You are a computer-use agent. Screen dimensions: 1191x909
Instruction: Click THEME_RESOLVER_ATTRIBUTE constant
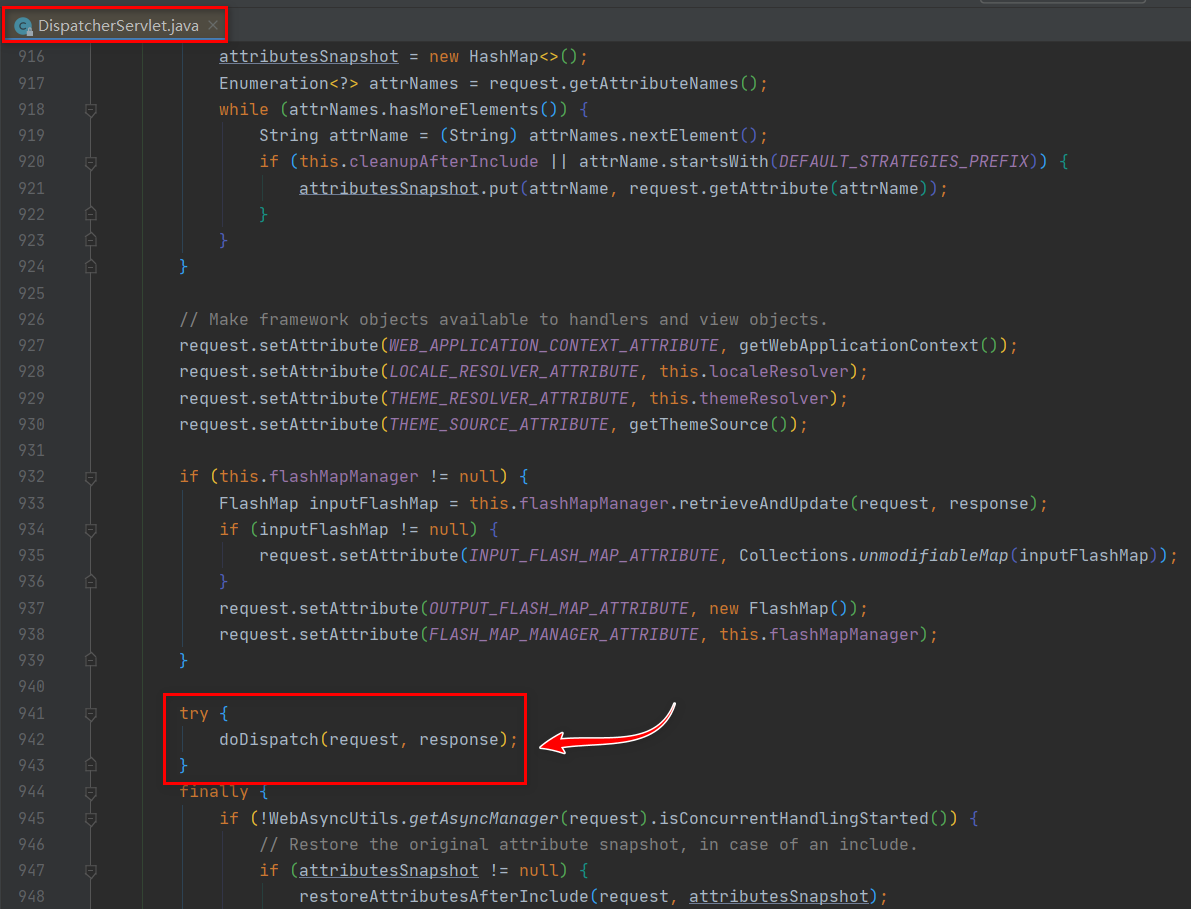pyautogui.click(x=508, y=398)
